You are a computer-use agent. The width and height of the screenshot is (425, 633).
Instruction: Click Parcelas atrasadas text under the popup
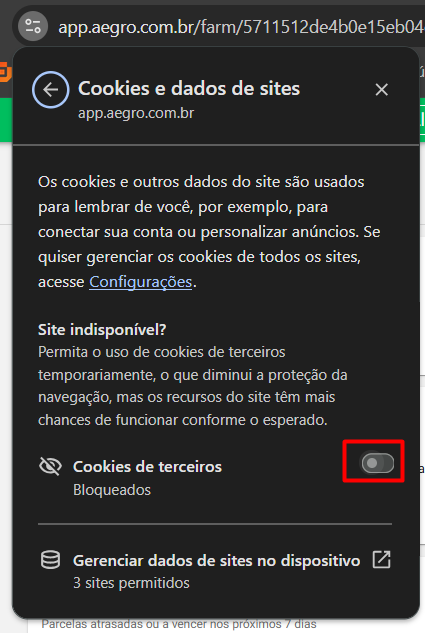179,625
